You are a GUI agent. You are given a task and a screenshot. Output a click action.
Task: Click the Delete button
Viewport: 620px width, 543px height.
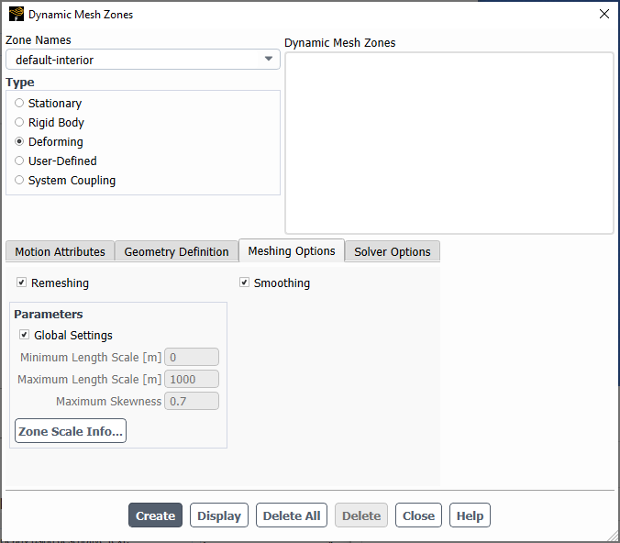(x=361, y=515)
